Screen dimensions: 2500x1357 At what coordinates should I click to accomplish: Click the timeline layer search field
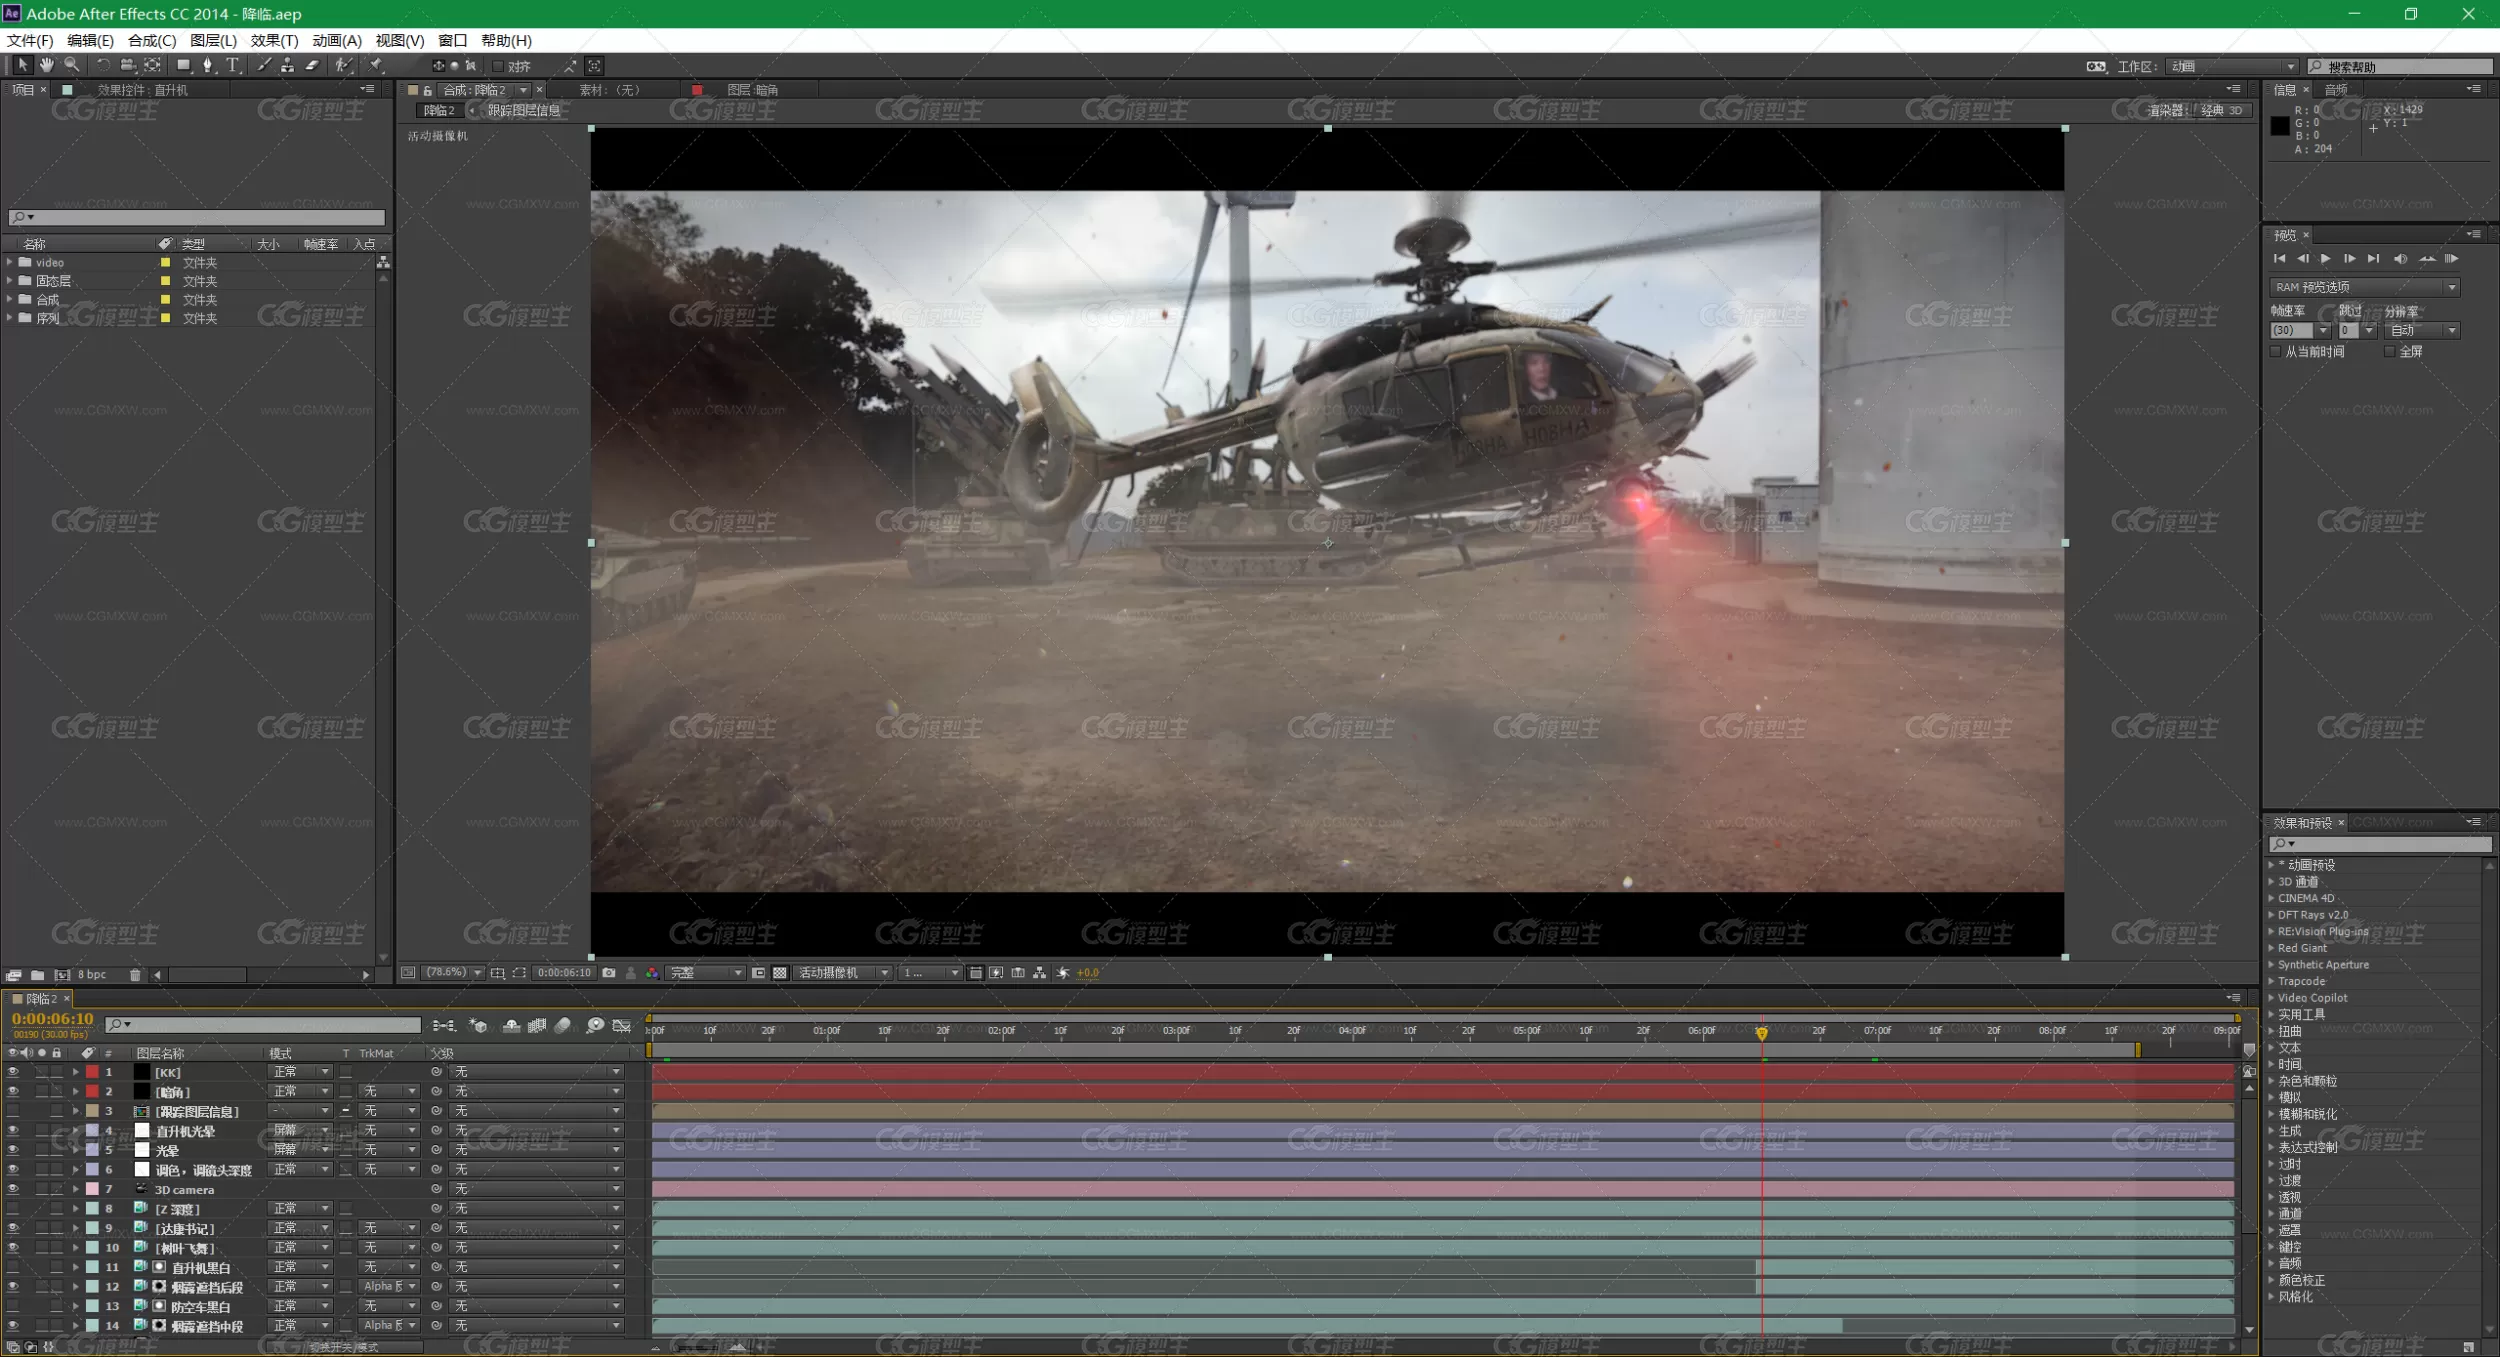tap(263, 1025)
